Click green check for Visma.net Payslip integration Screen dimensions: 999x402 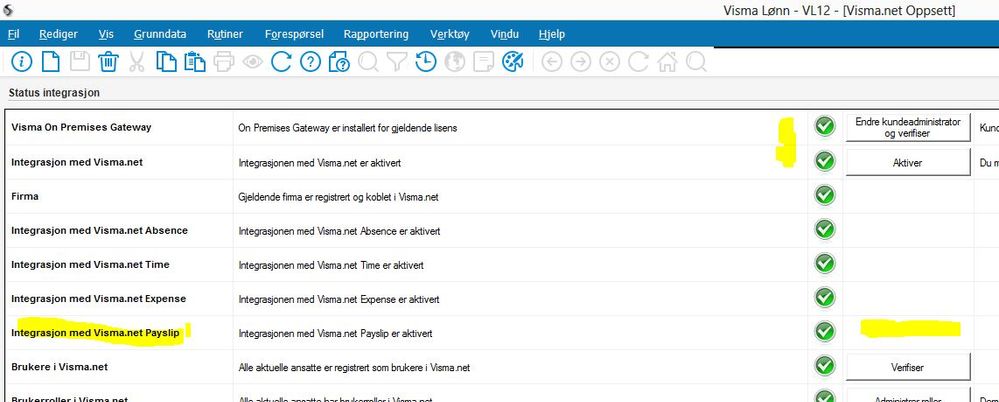[825, 331]
